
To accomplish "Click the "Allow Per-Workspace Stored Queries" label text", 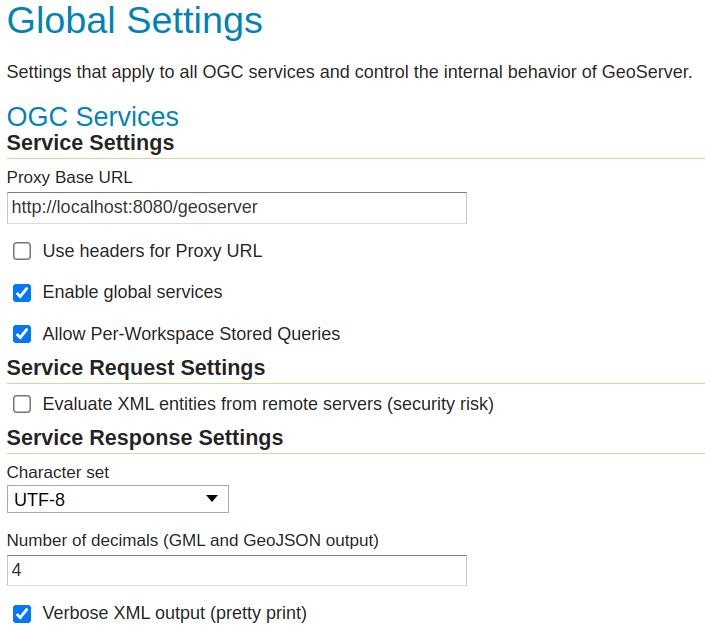I will (191, 334).
